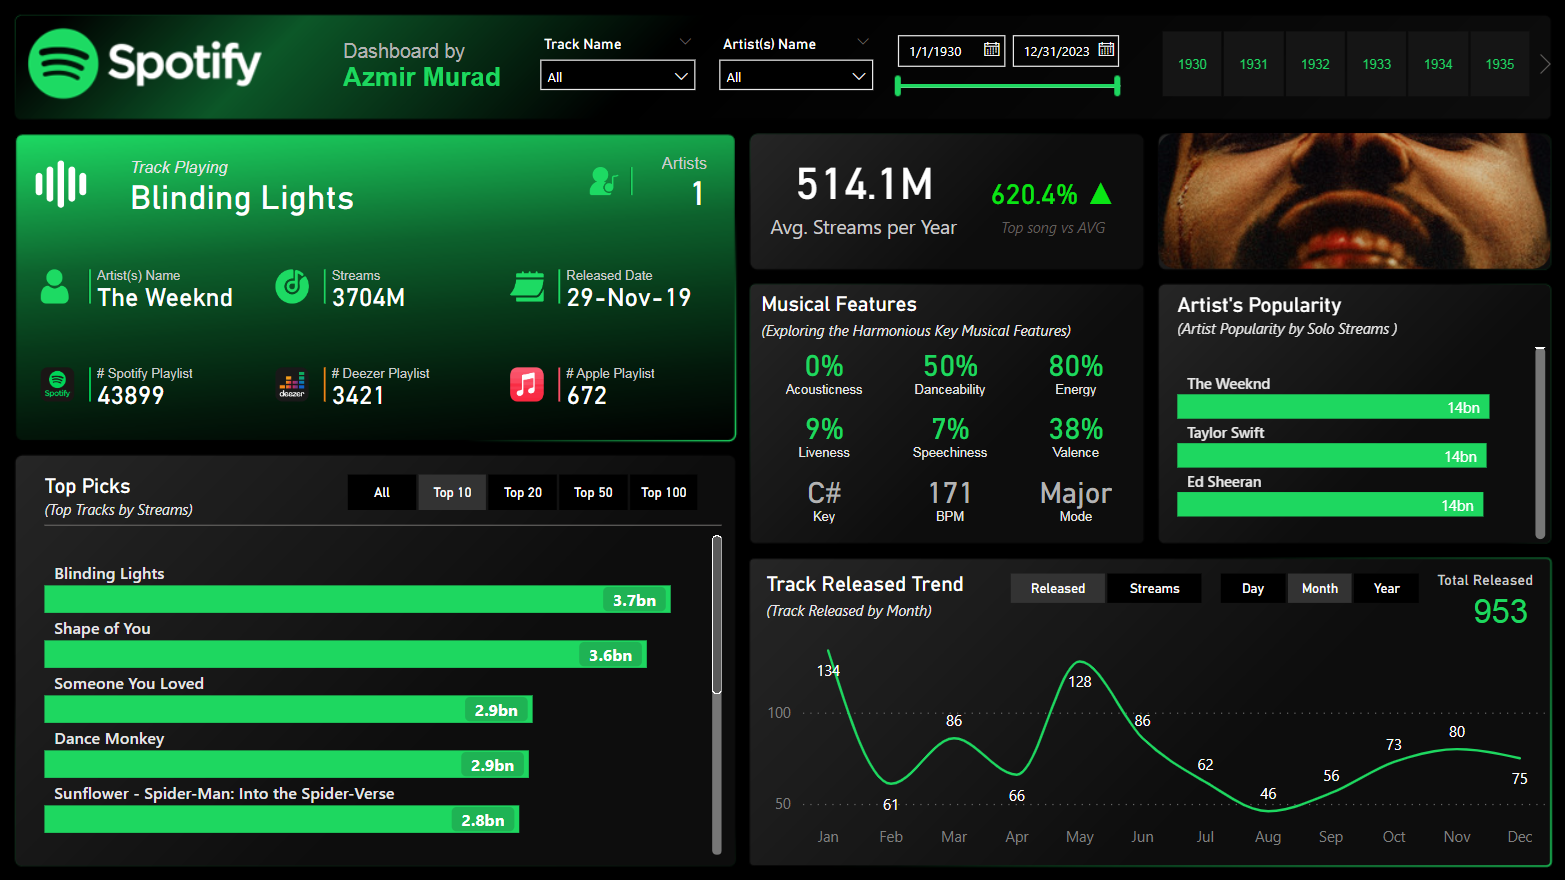This screenshot has width=1565, height=880.
Task: Click the sound wave Track Playing icon
Action: (61, 184)
